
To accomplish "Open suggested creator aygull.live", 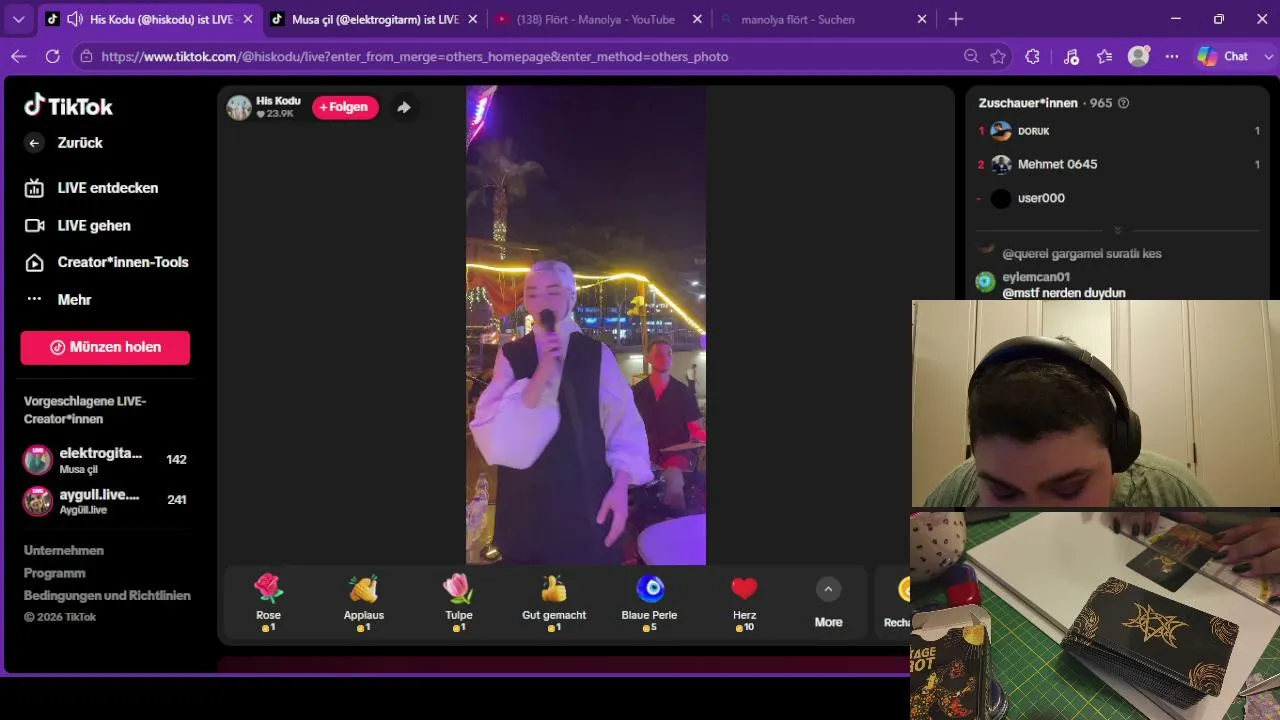I will [105, 500].
